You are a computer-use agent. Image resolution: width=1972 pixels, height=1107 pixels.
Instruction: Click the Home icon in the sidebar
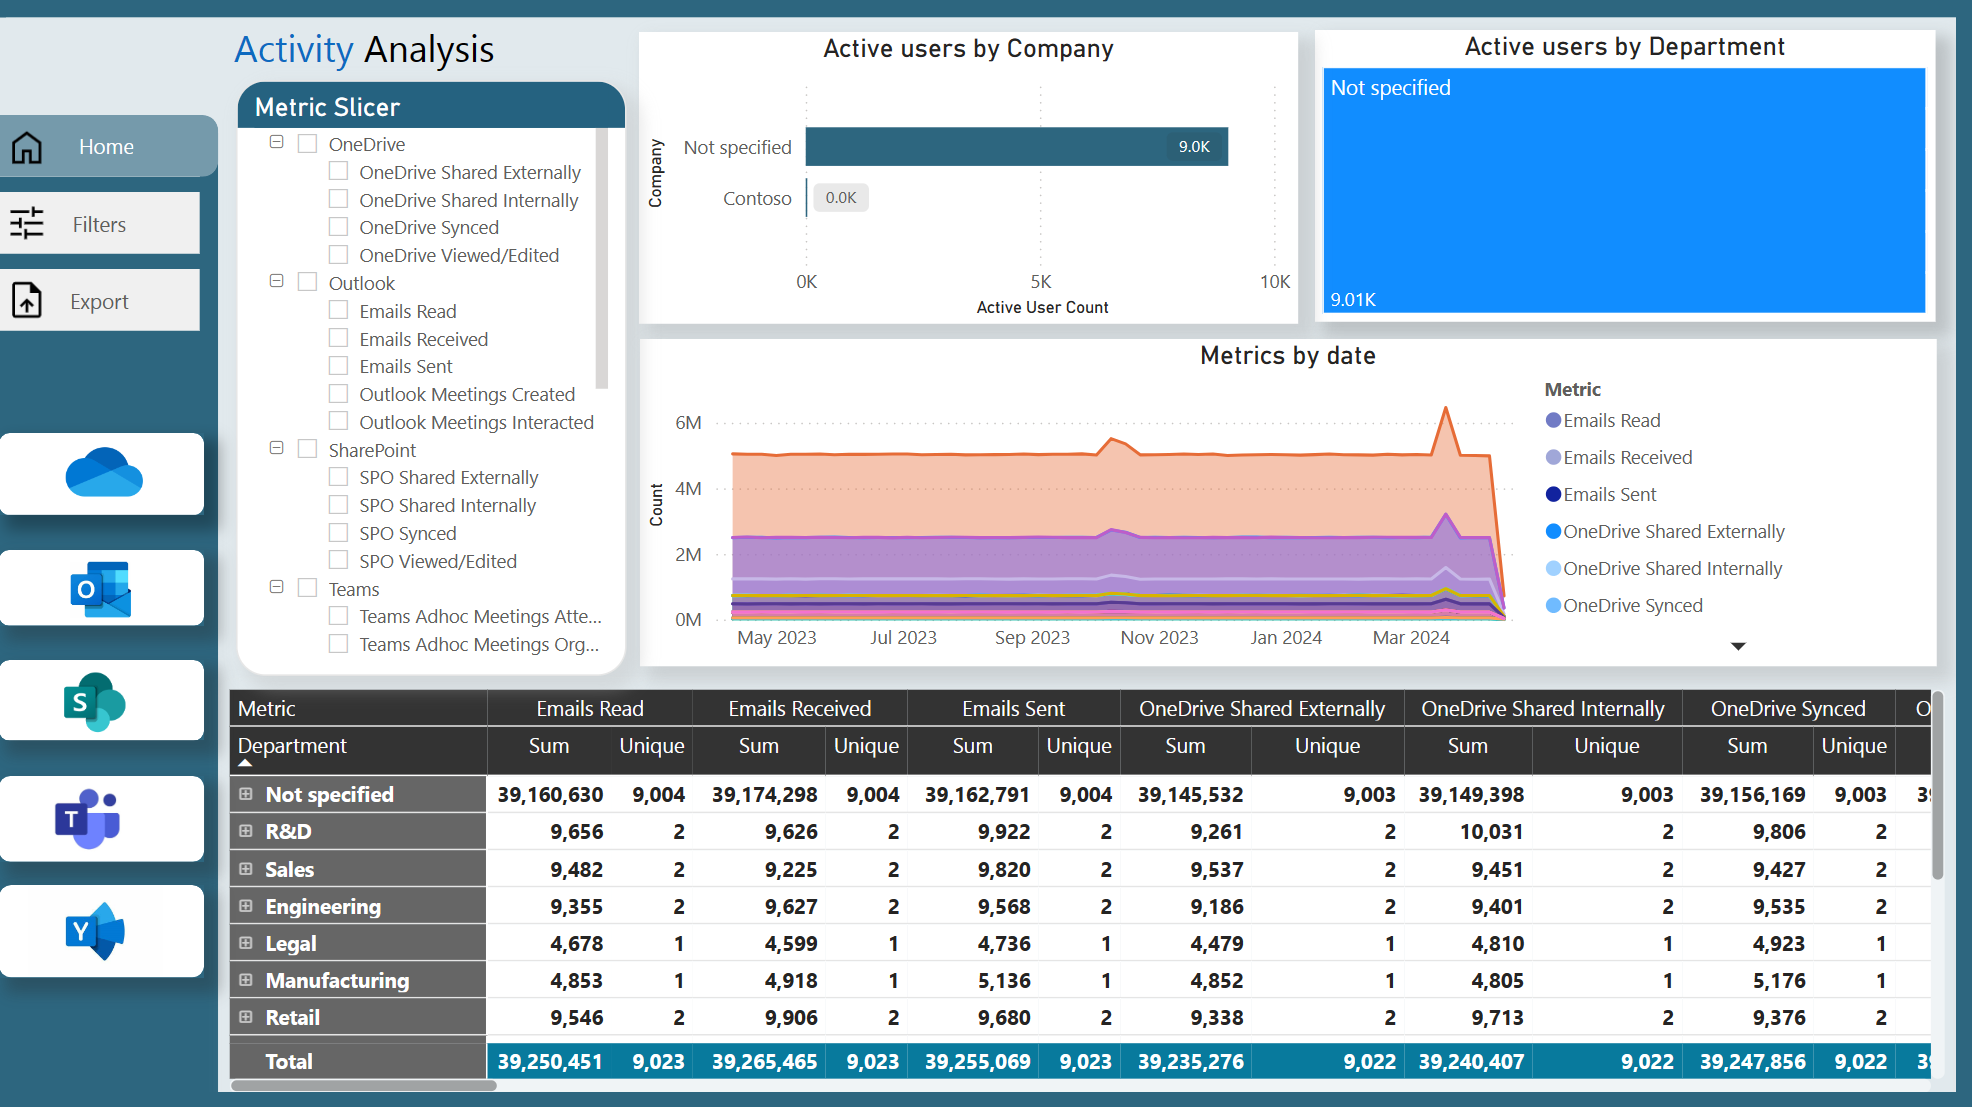click(27, 146)
